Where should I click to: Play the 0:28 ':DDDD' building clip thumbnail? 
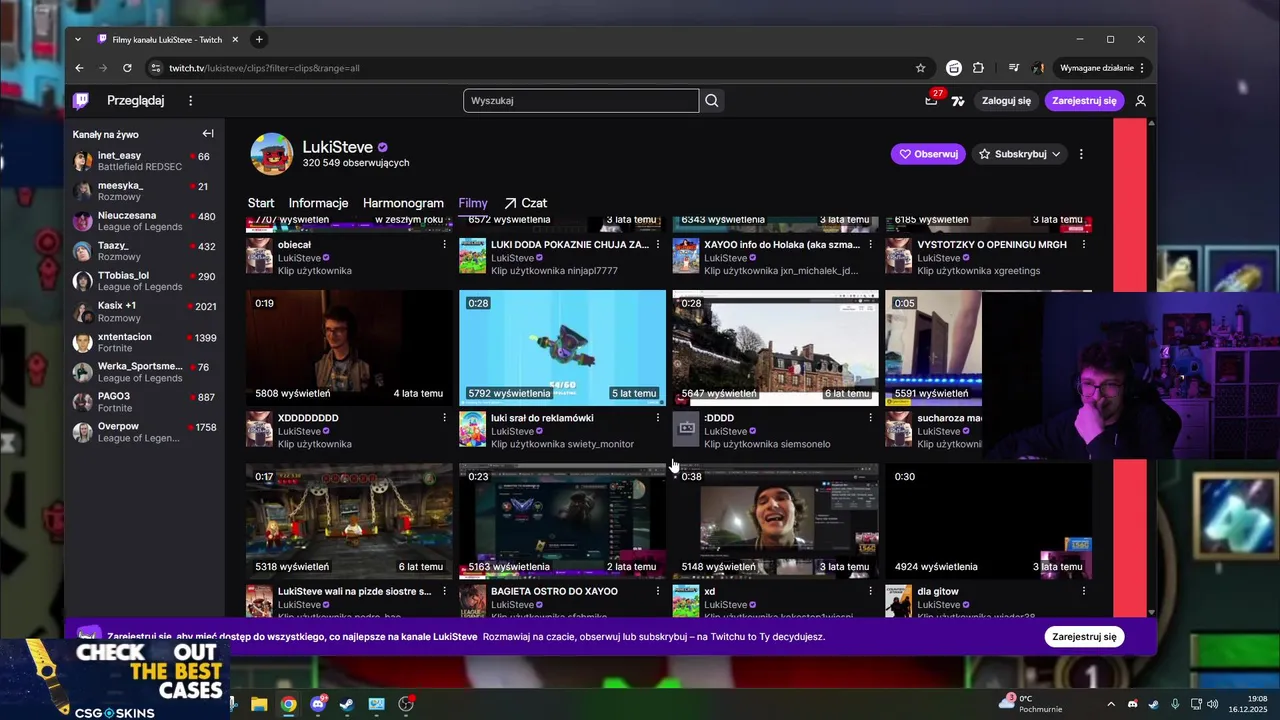click(x=775, y=348)
